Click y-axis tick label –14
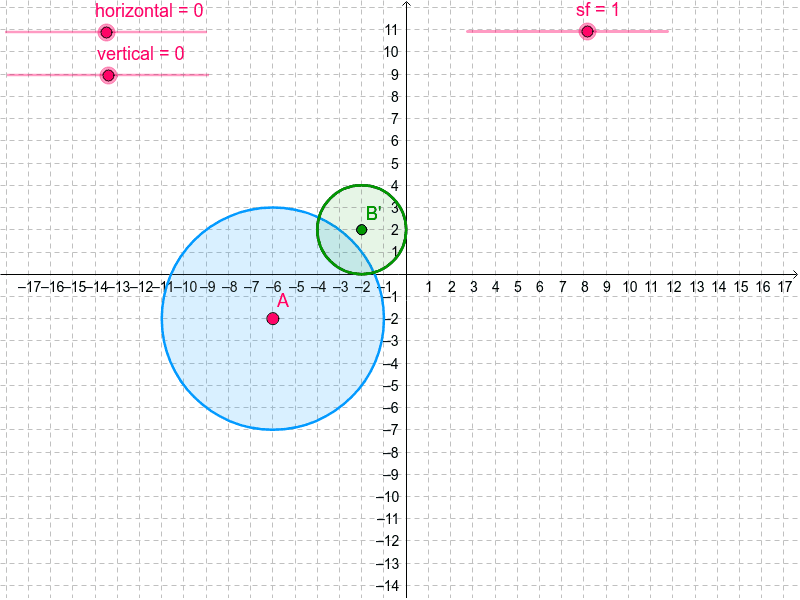The height and width of the screenshot is (600, 800). click(387, 586)
